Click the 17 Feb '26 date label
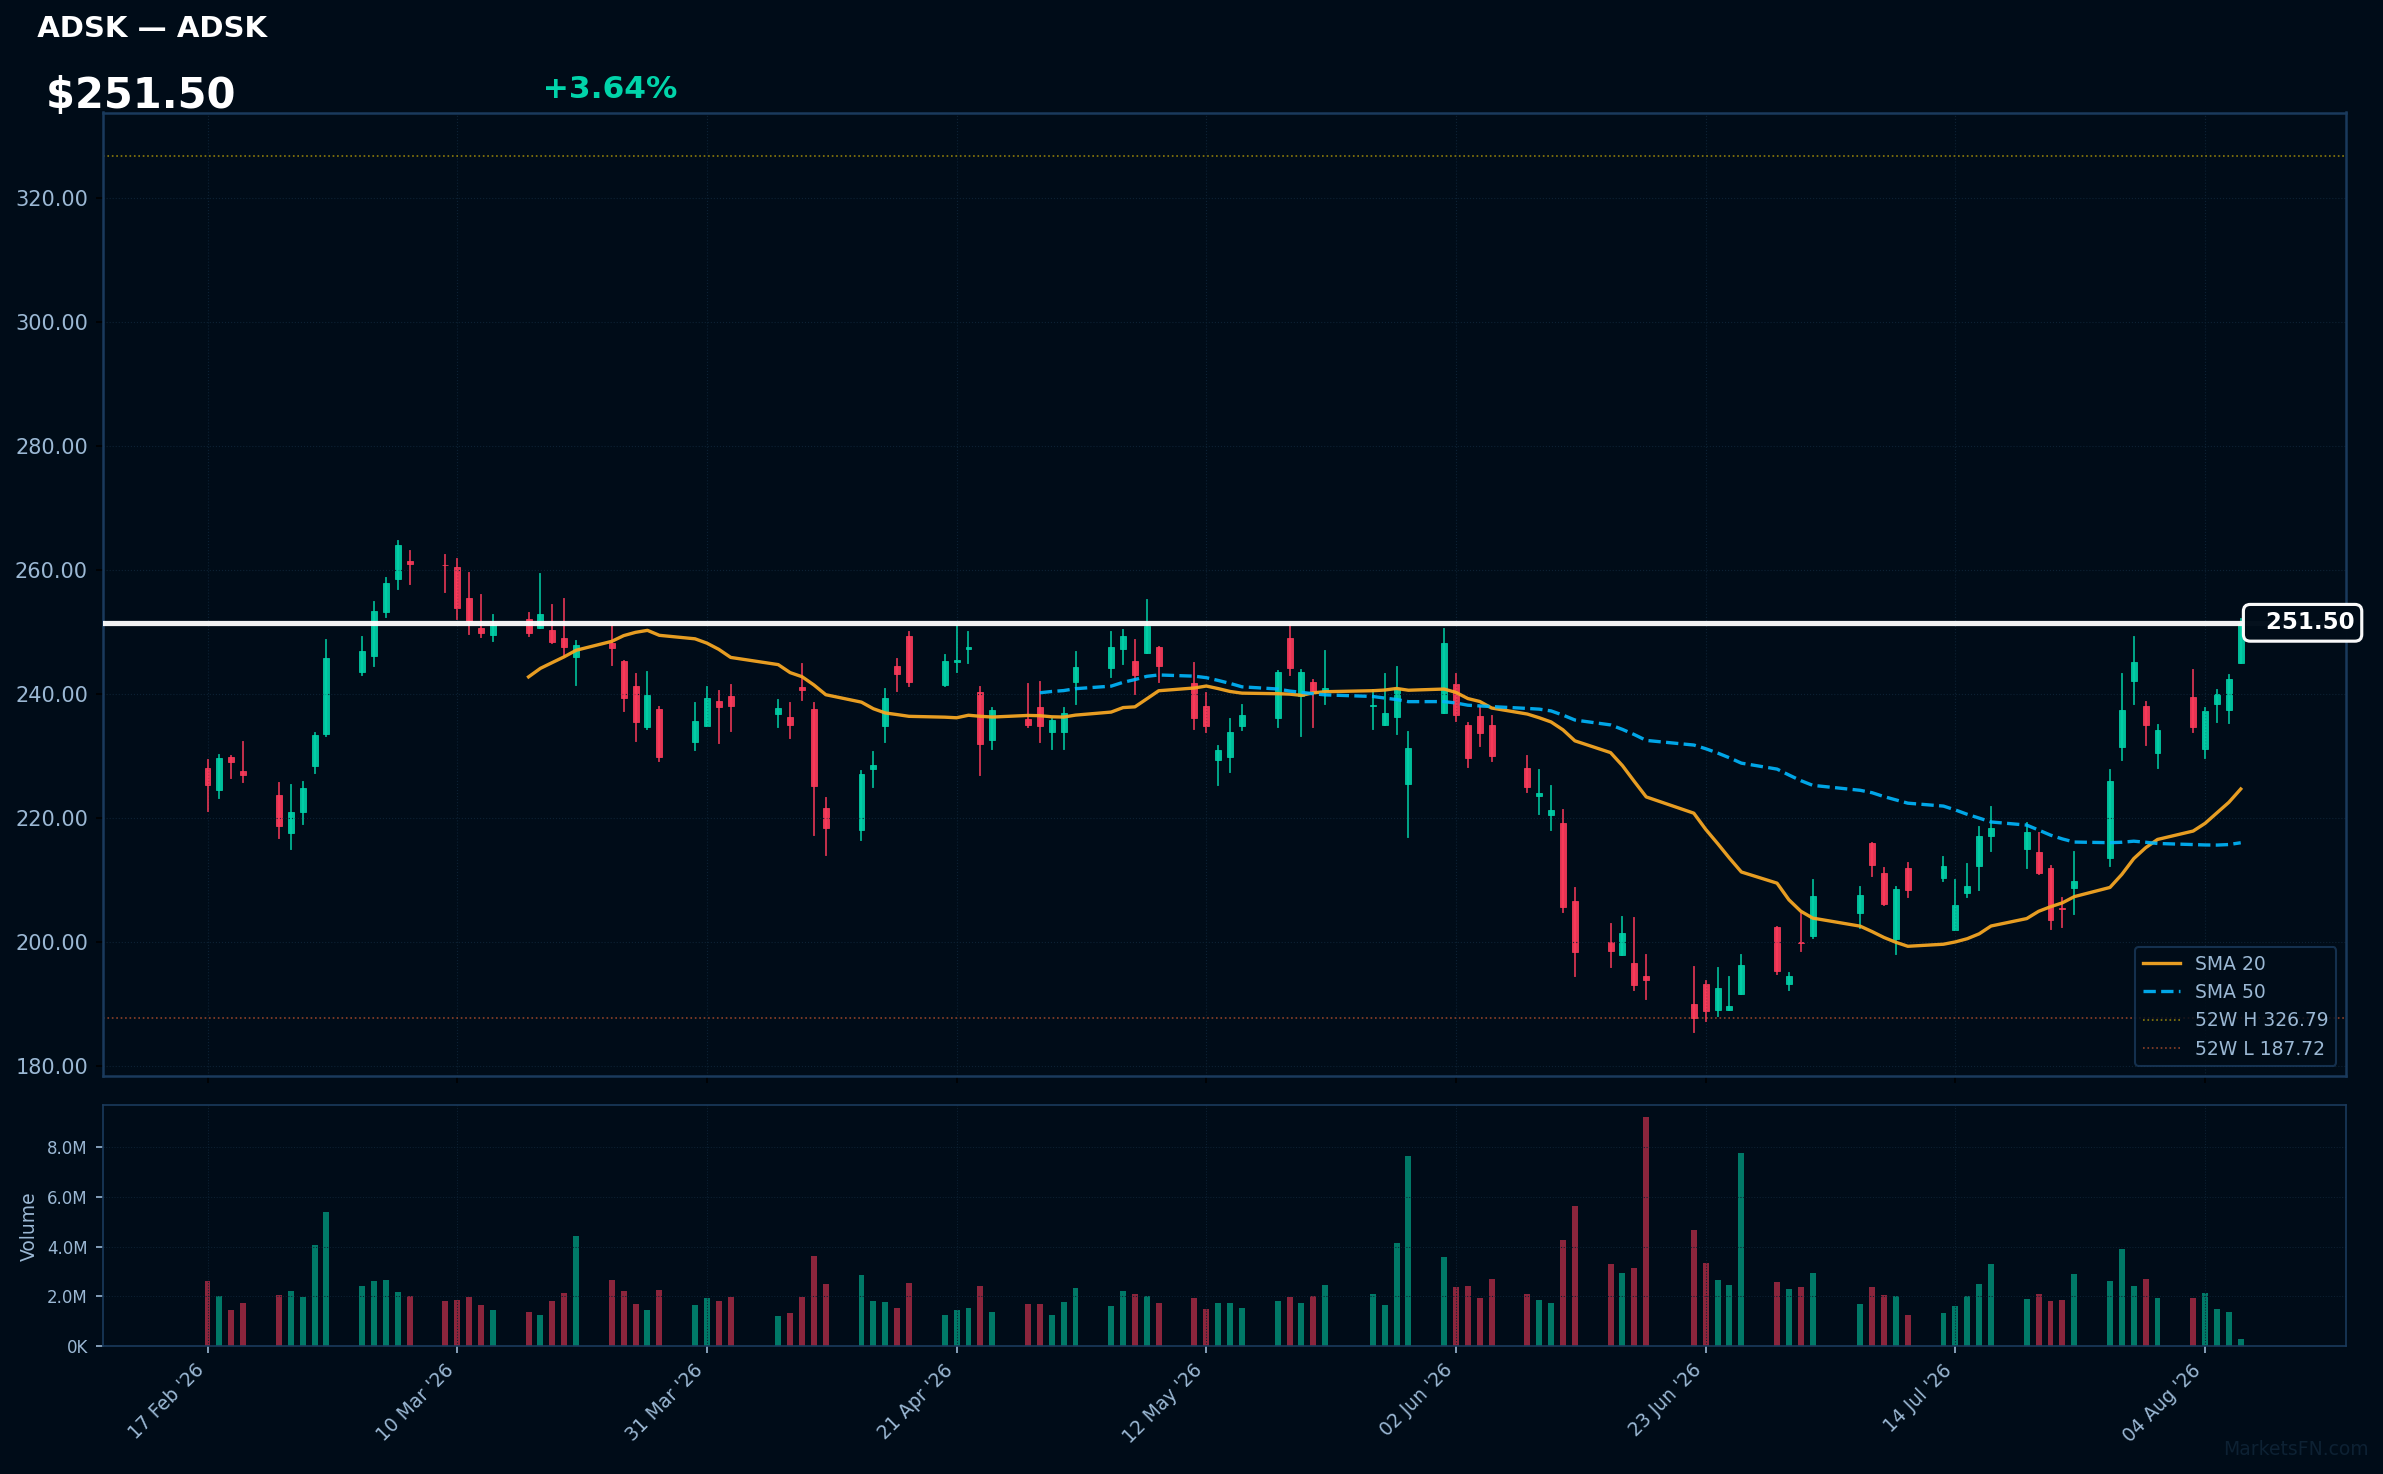Viewport: 2383px width, 1474px height. [166, 1401]
